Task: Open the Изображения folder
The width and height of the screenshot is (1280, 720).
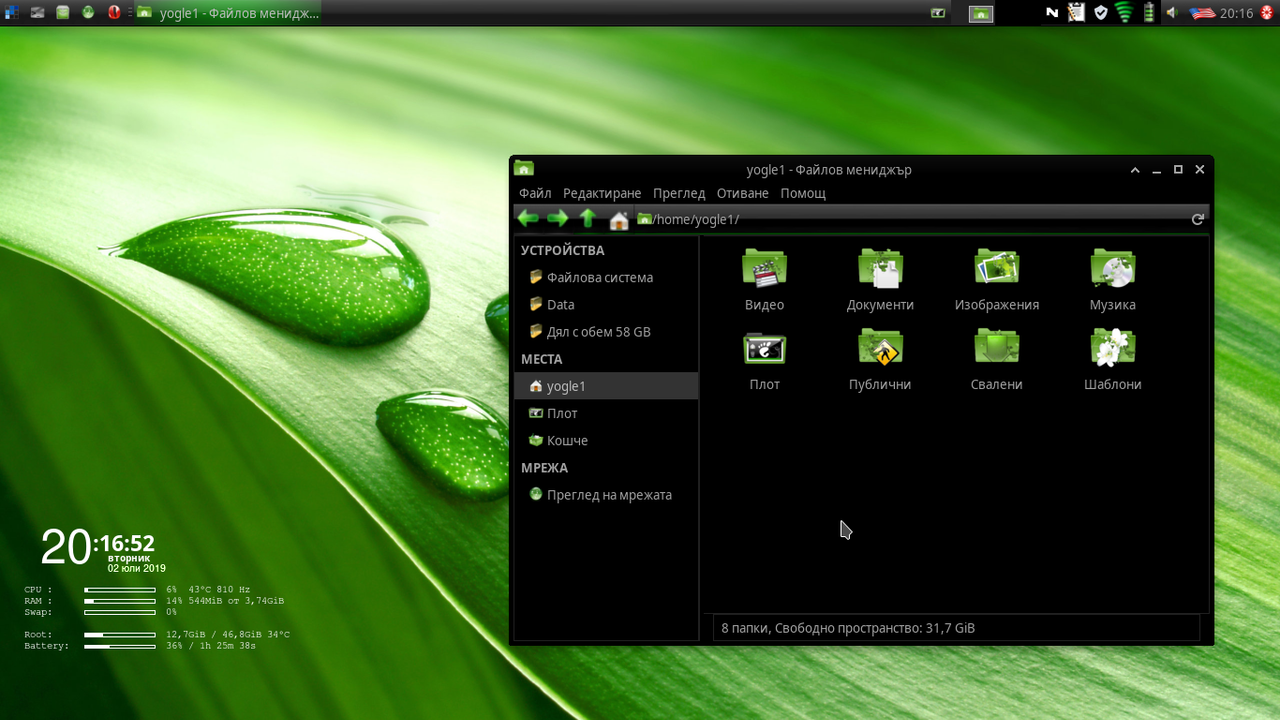Action: pos(997,281)
